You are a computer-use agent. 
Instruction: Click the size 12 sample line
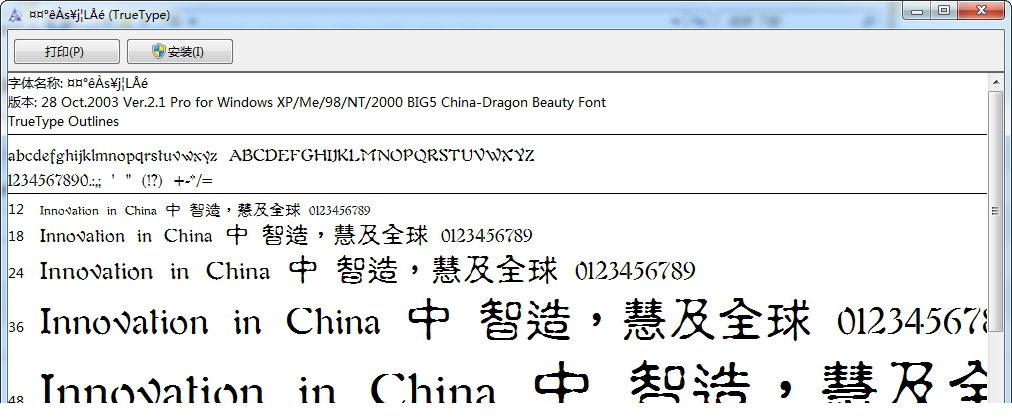tap(190, 210)
